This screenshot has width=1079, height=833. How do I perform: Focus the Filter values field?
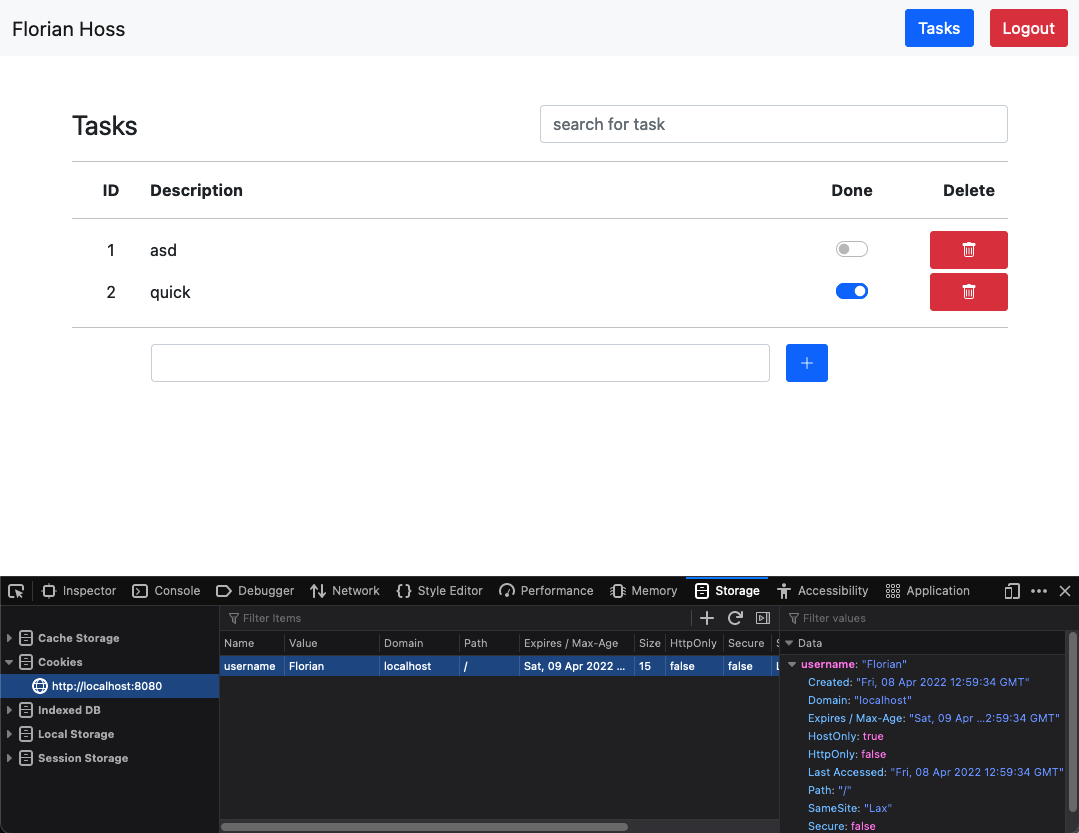pos(930,618)
